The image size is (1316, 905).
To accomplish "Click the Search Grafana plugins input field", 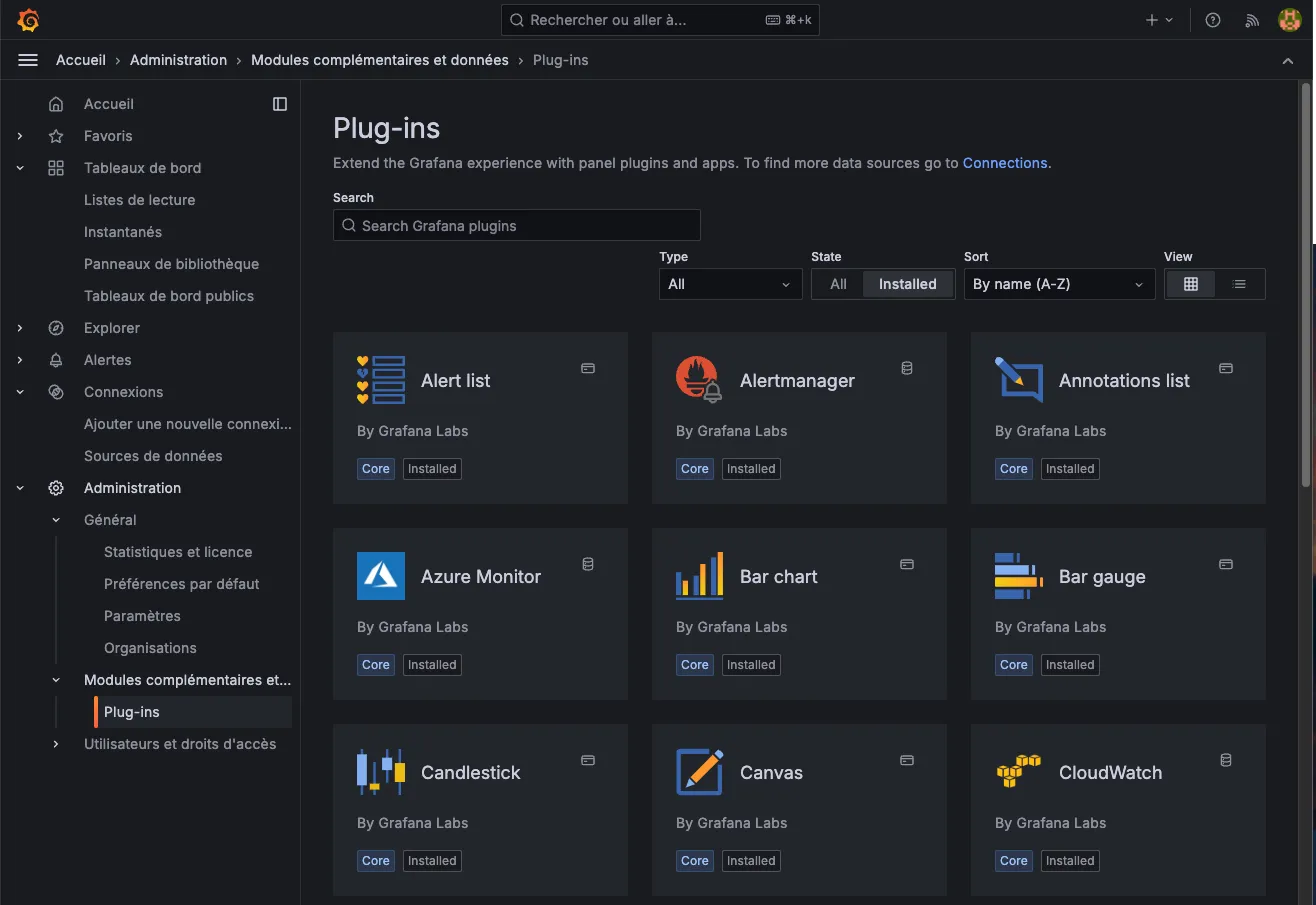I will click(x=516, y=224).
